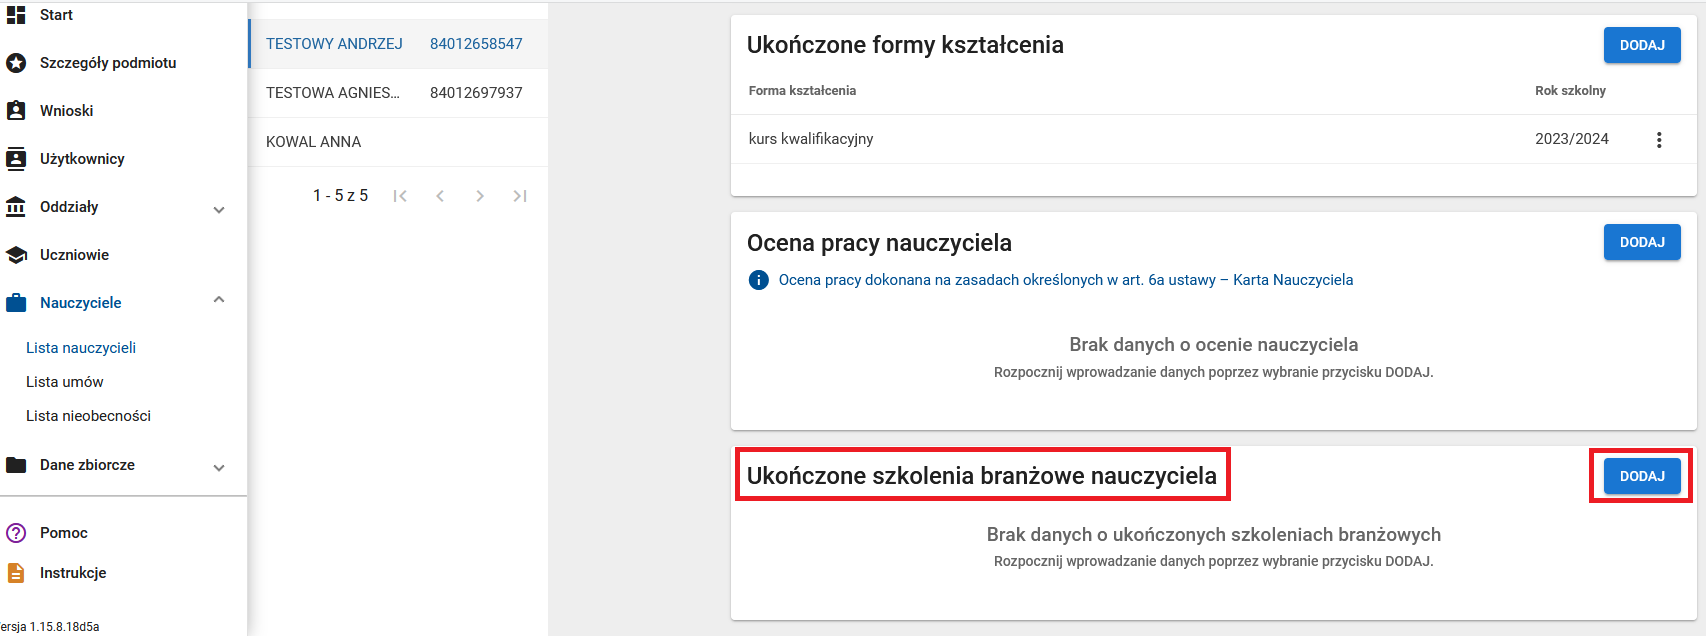Image resolution: width=1706 pixels, height=640 pixels.
Task: Select teacher TESTOWA AGNIESZKA from the list
Action: pos(333,92)
